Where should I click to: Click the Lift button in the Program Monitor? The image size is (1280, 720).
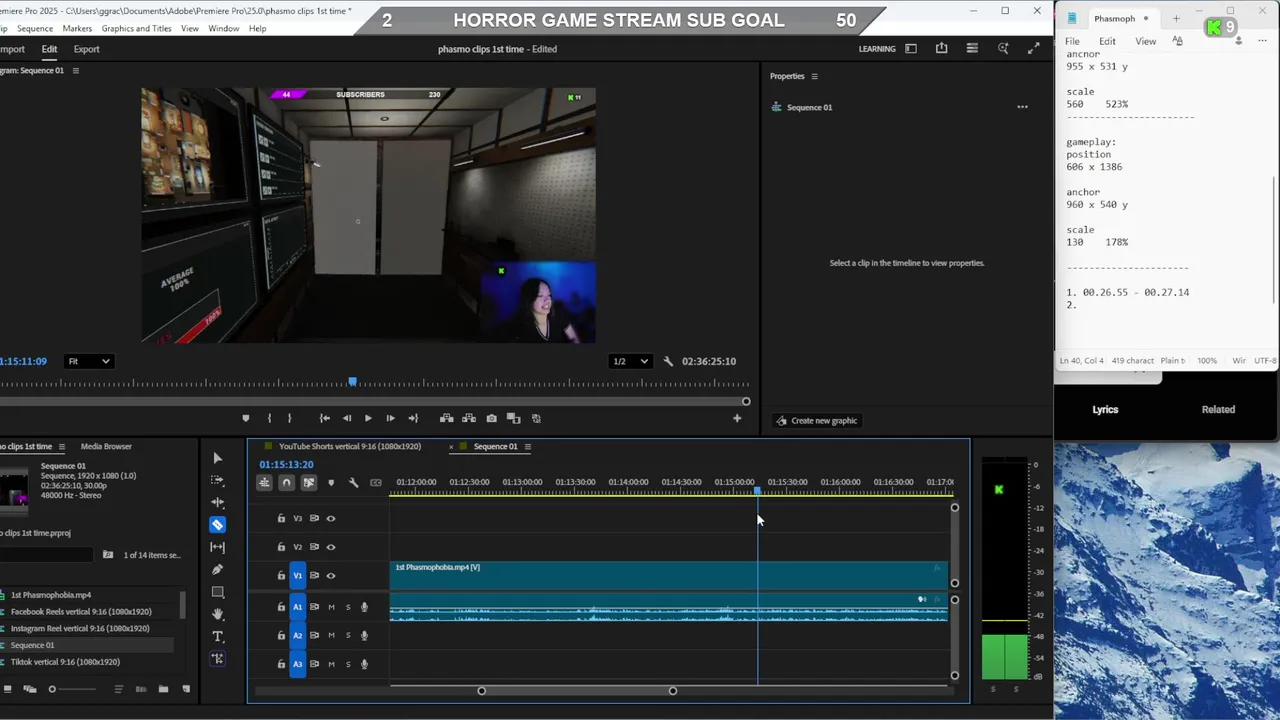point(446,418)
